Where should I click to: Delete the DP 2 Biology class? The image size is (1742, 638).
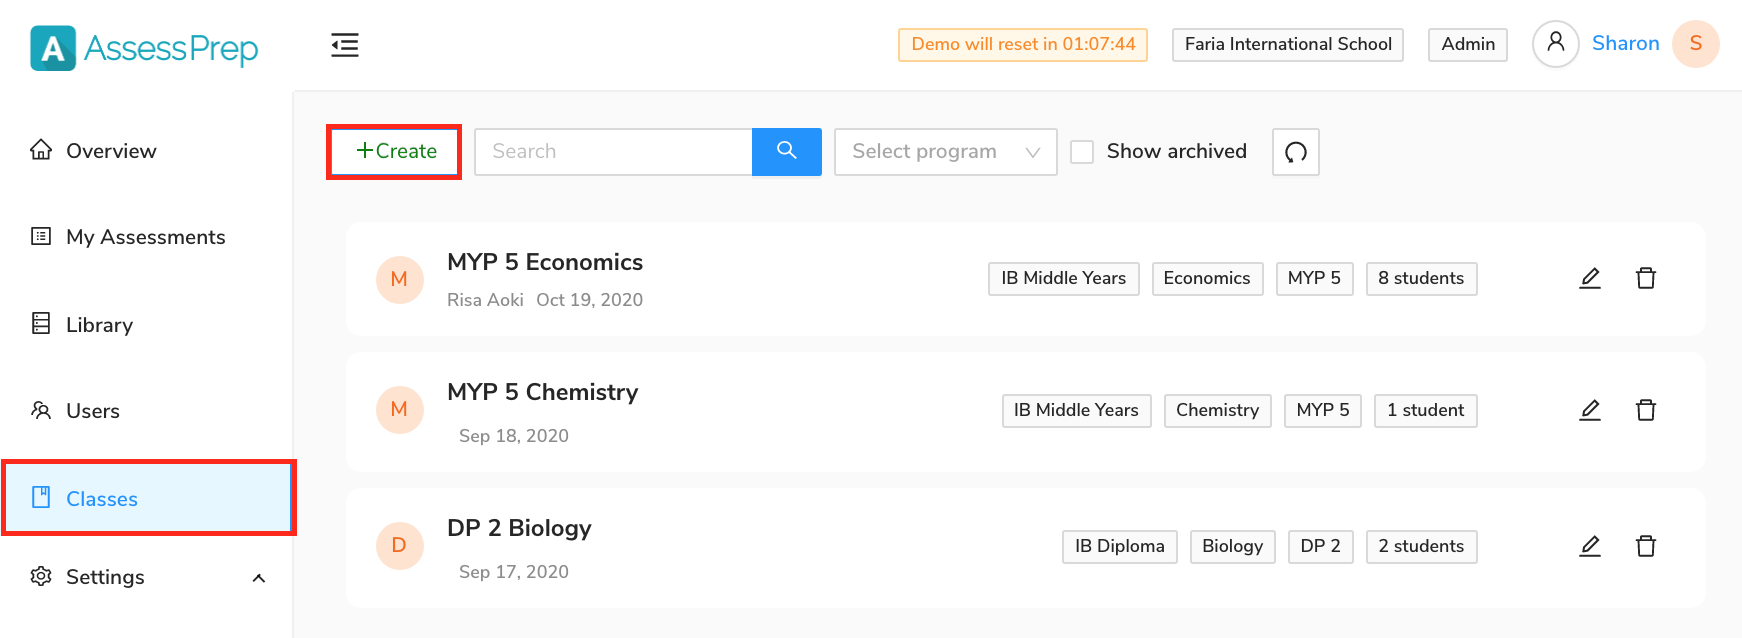coord(1646,546)
